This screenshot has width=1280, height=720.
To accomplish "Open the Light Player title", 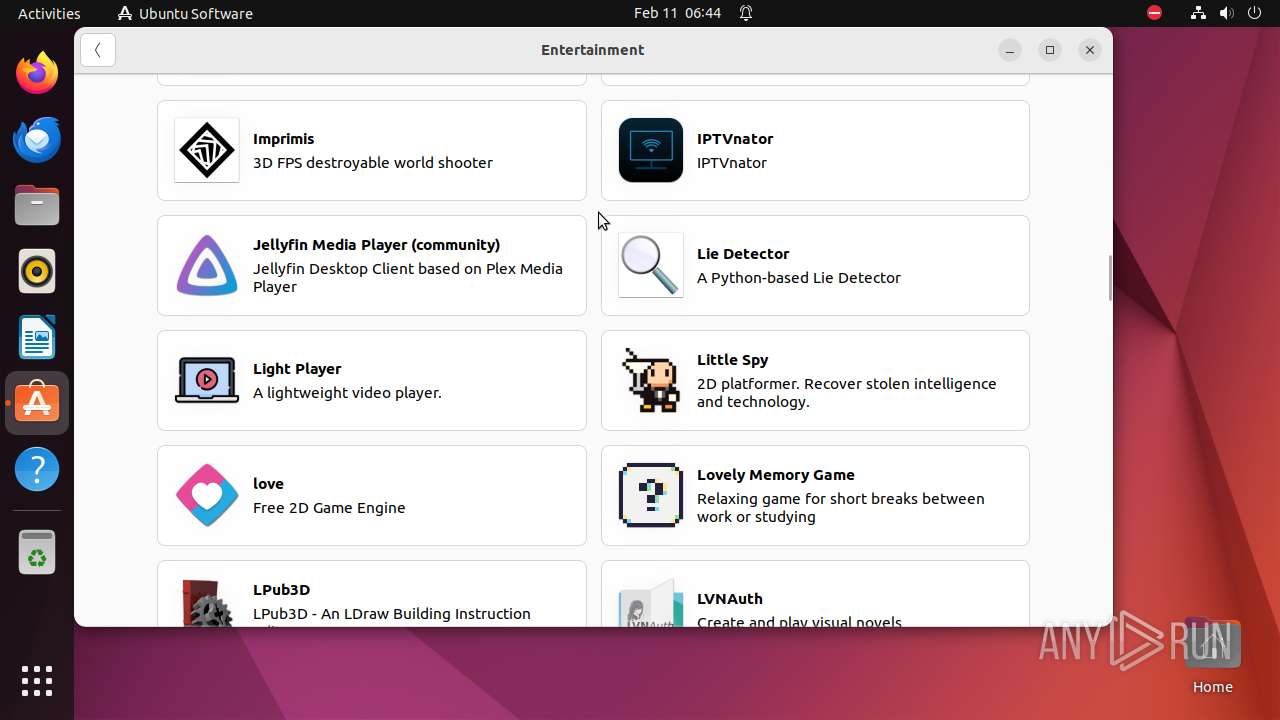I will pyautogui.click(x=297, y=369).
